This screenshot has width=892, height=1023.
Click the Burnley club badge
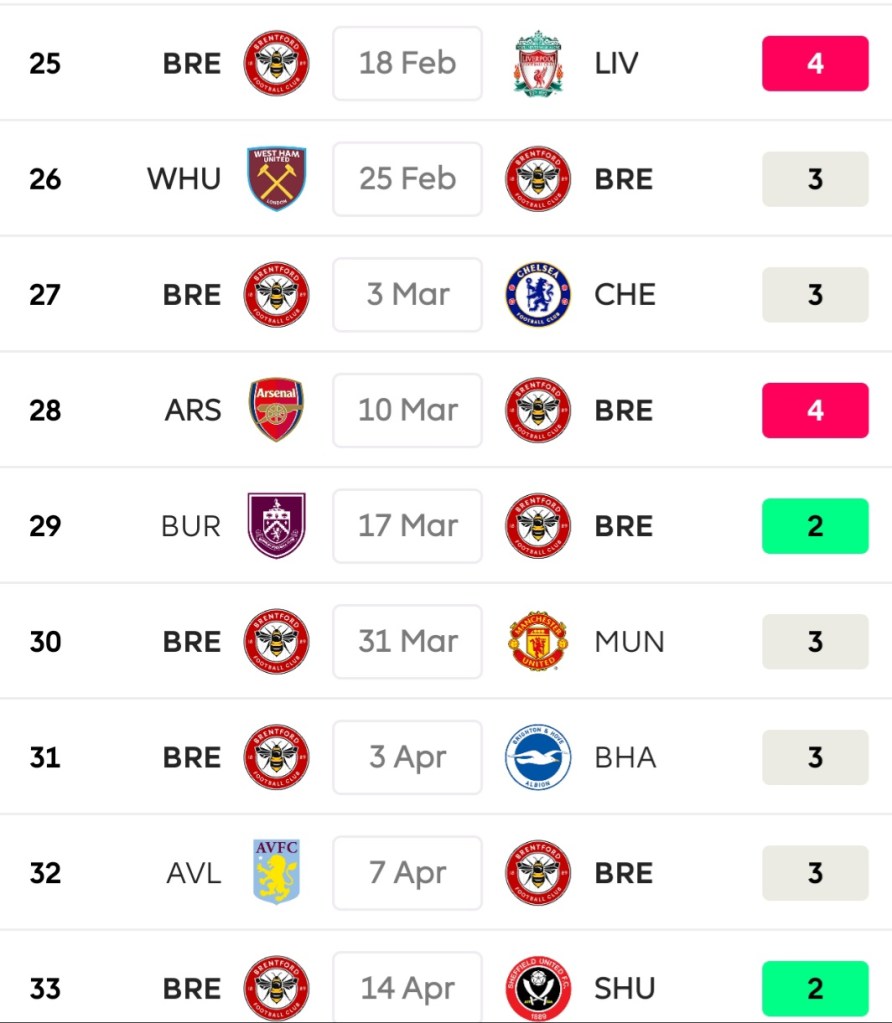pyautogui.click(x=276, y=526)
